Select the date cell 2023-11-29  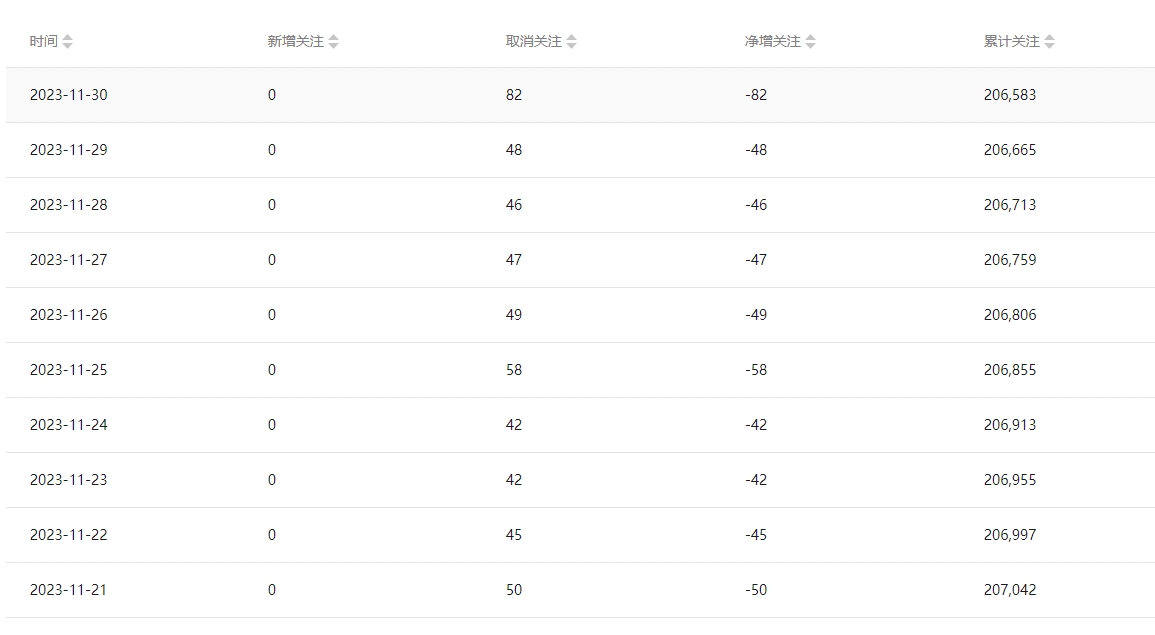[69, 150]
